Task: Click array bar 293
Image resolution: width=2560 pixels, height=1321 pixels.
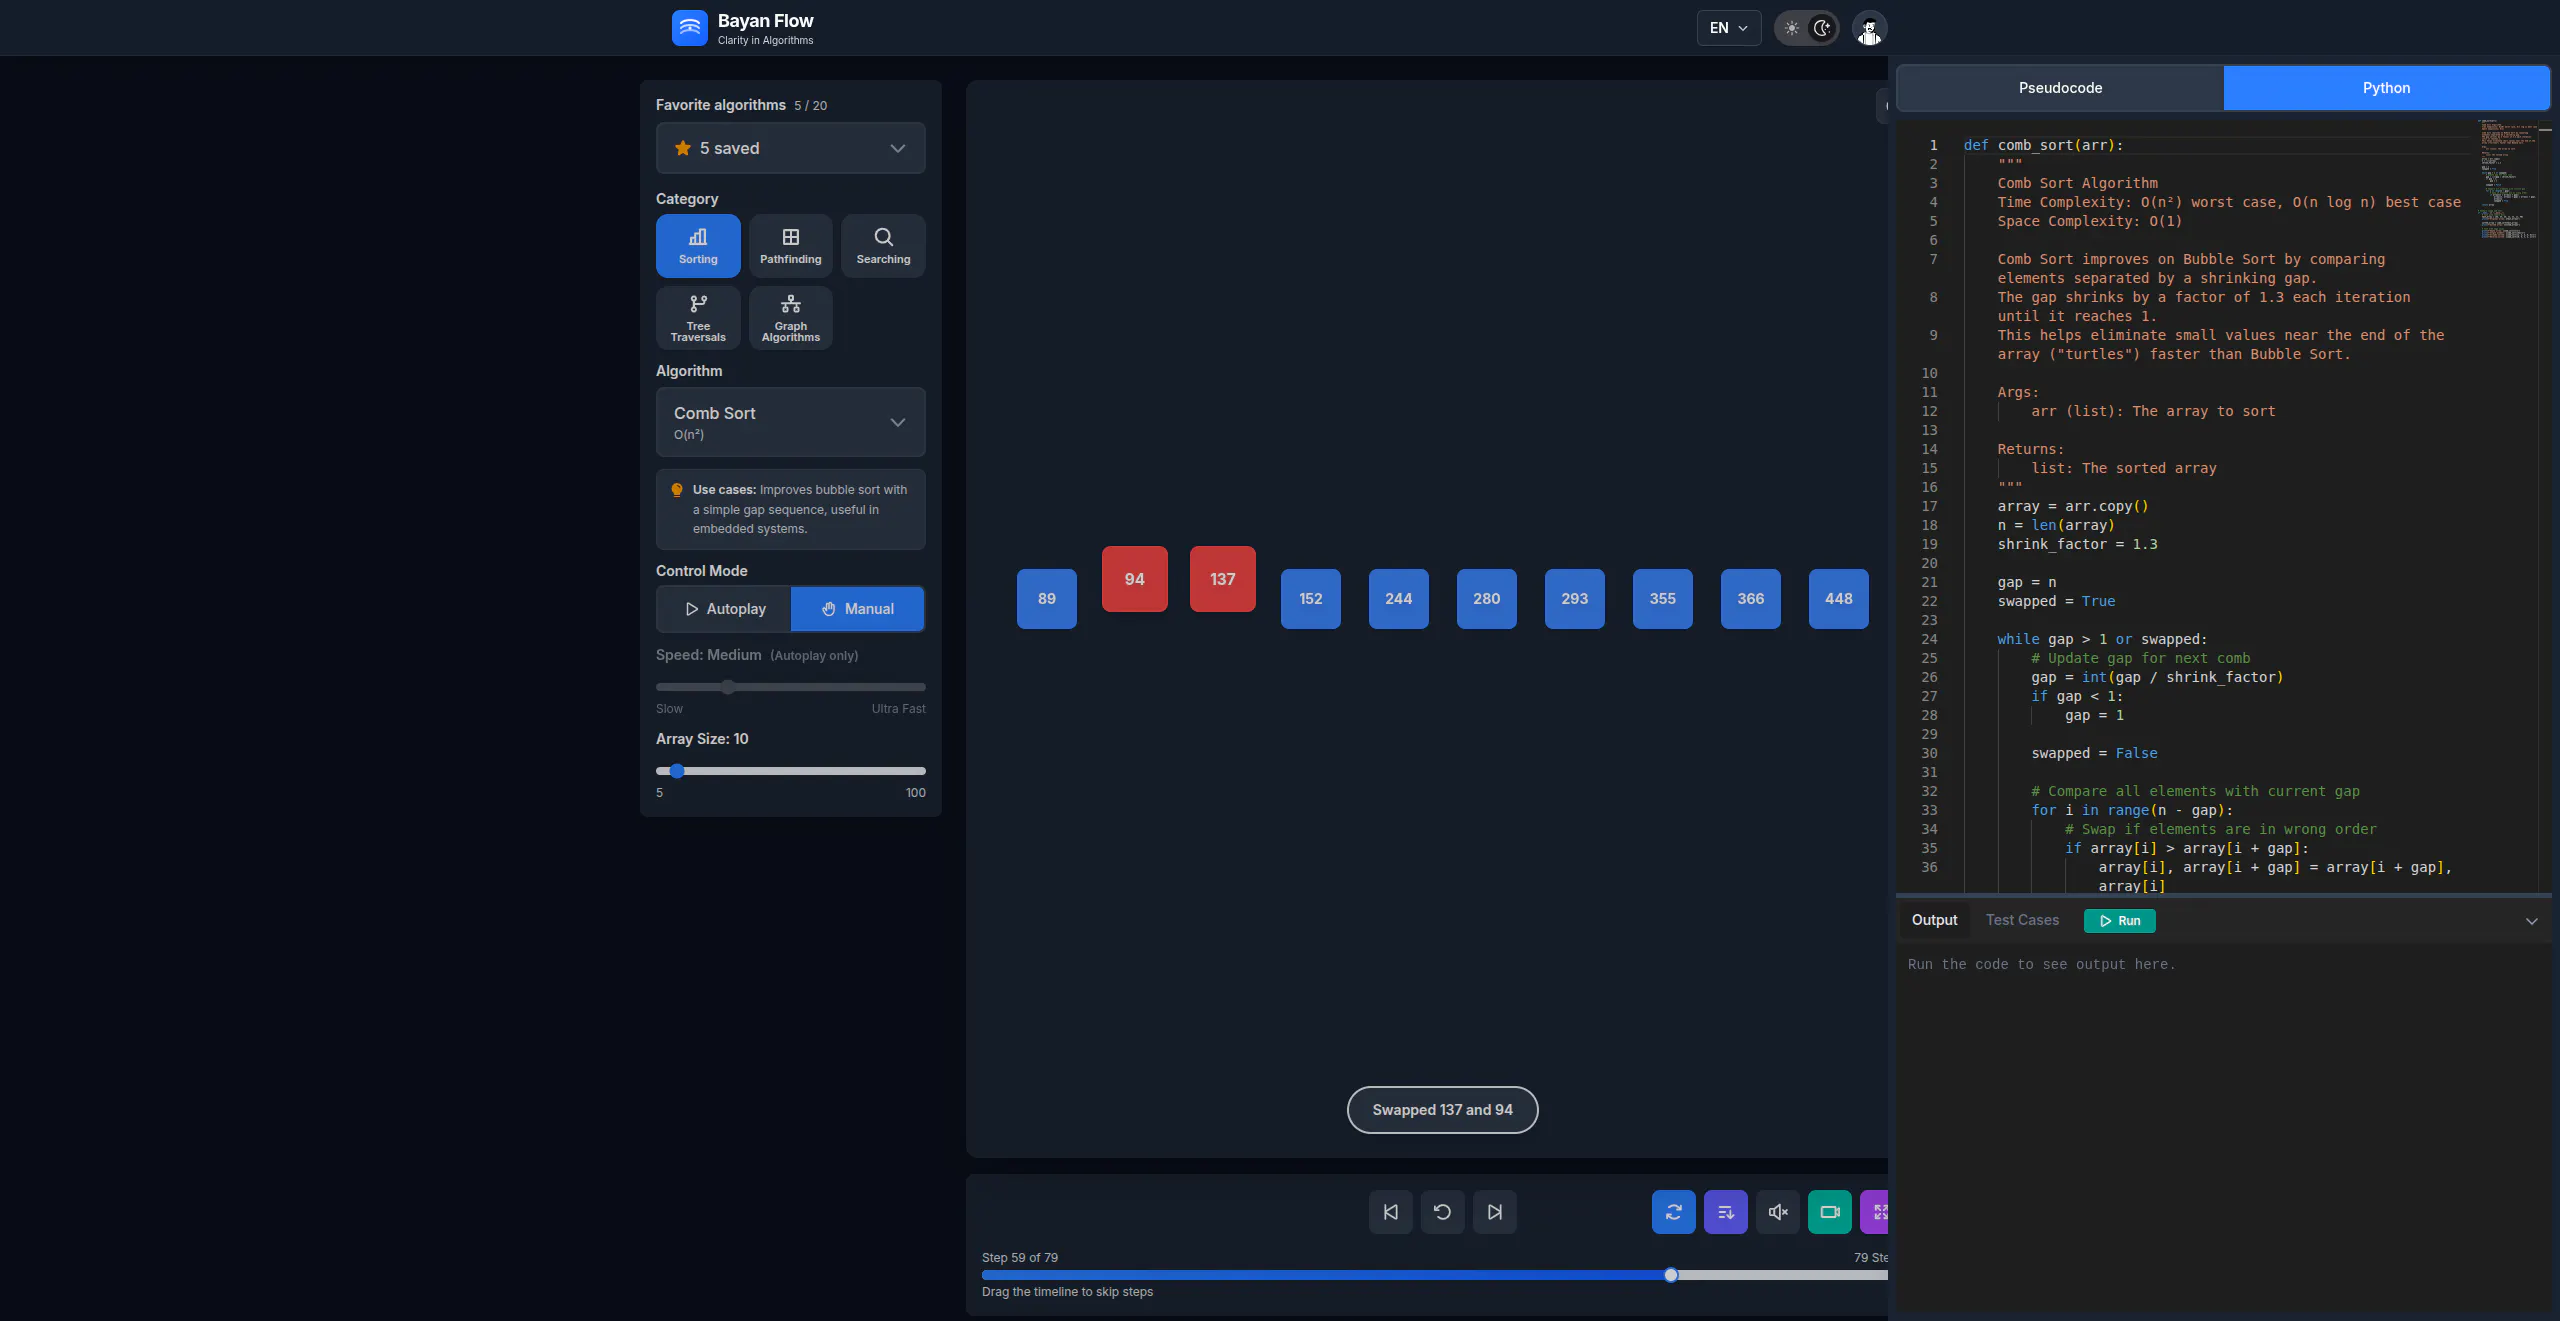Action: pyautogui.click(x=1574, y=599)
